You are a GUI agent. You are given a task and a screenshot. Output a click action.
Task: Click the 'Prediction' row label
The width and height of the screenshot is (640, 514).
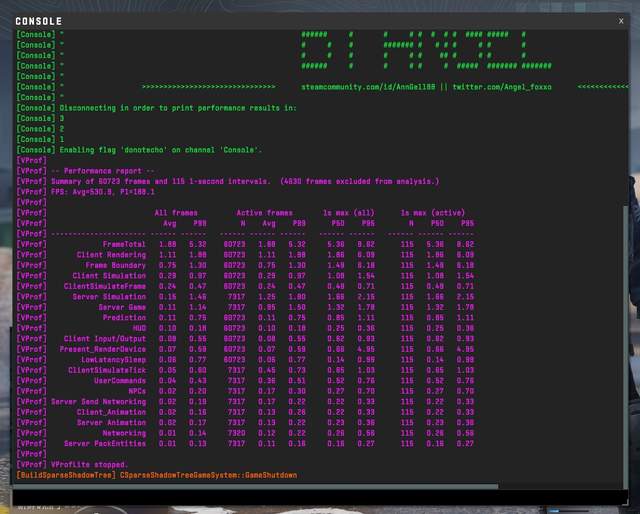tap(124, 318)
